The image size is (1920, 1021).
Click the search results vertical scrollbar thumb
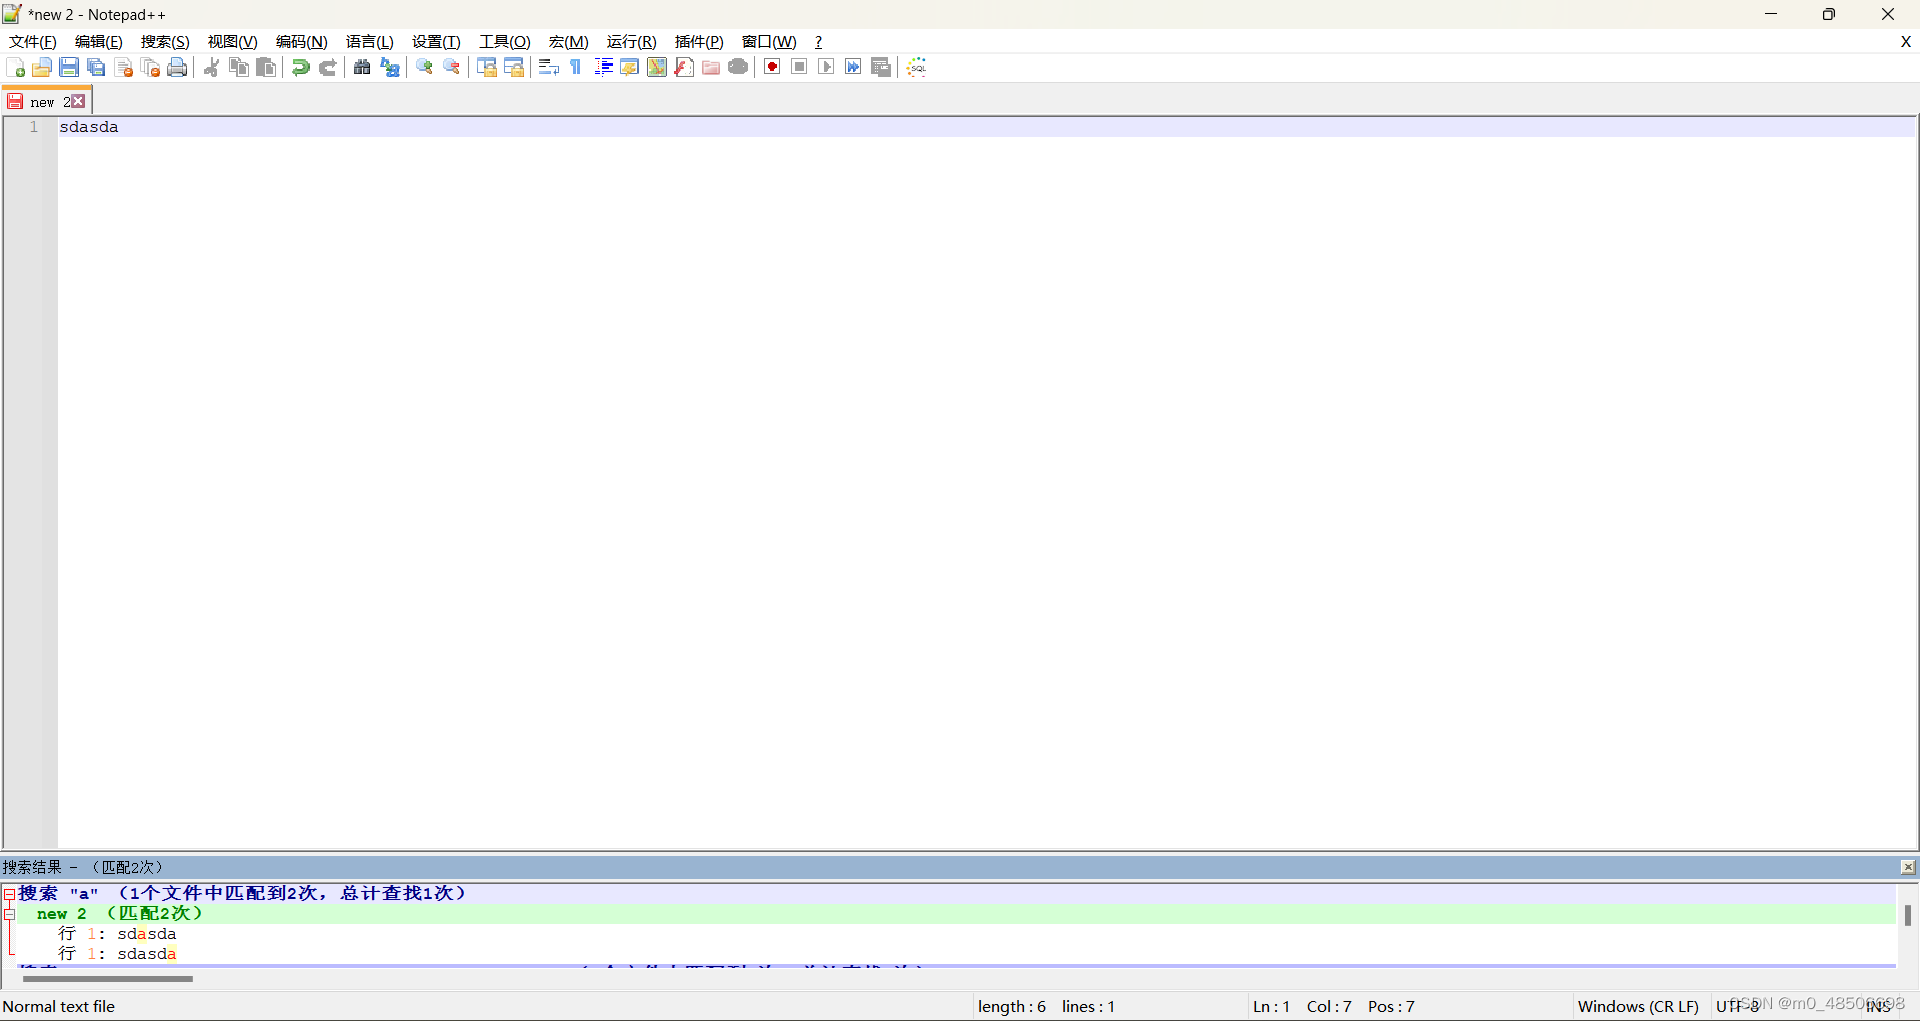point(1907,915)
